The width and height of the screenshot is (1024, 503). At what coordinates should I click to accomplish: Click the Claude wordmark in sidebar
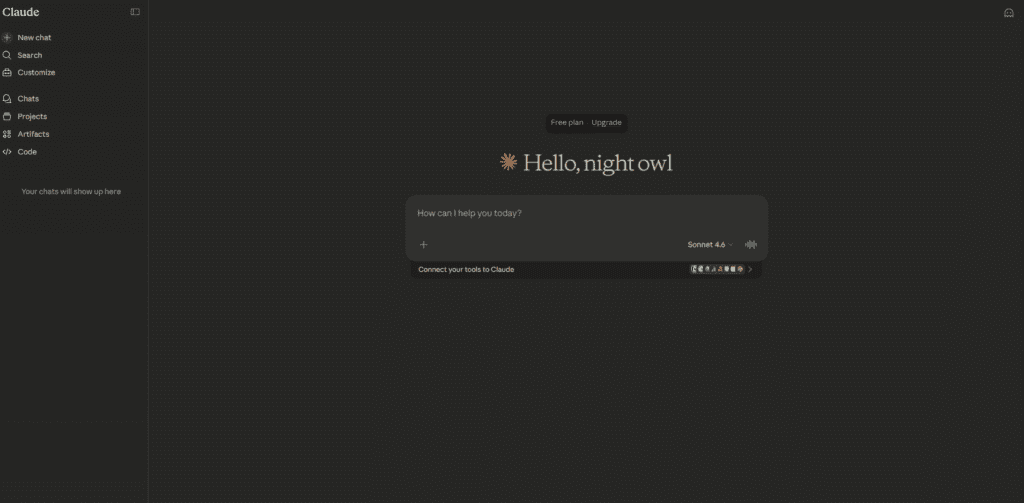pos(20,12)
